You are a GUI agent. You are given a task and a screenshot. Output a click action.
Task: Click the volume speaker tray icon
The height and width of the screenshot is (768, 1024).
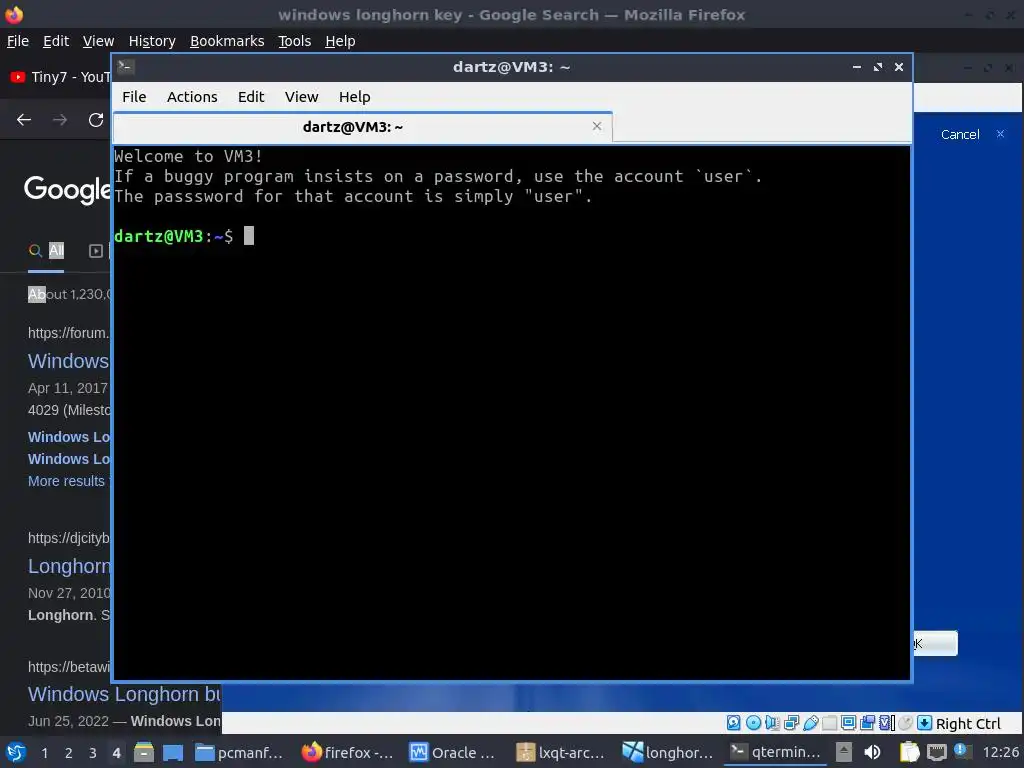pyautogui.click(x=872, y=752)
